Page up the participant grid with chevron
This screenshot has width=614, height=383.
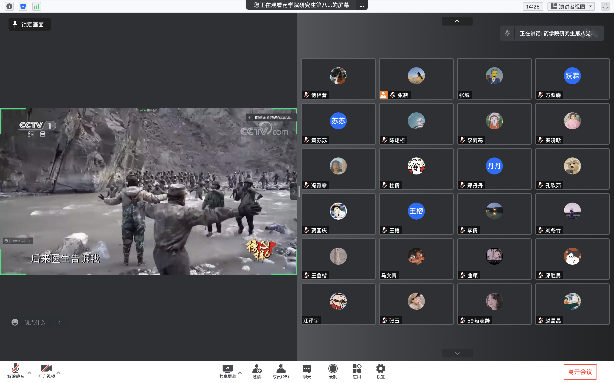pos(457,21)
